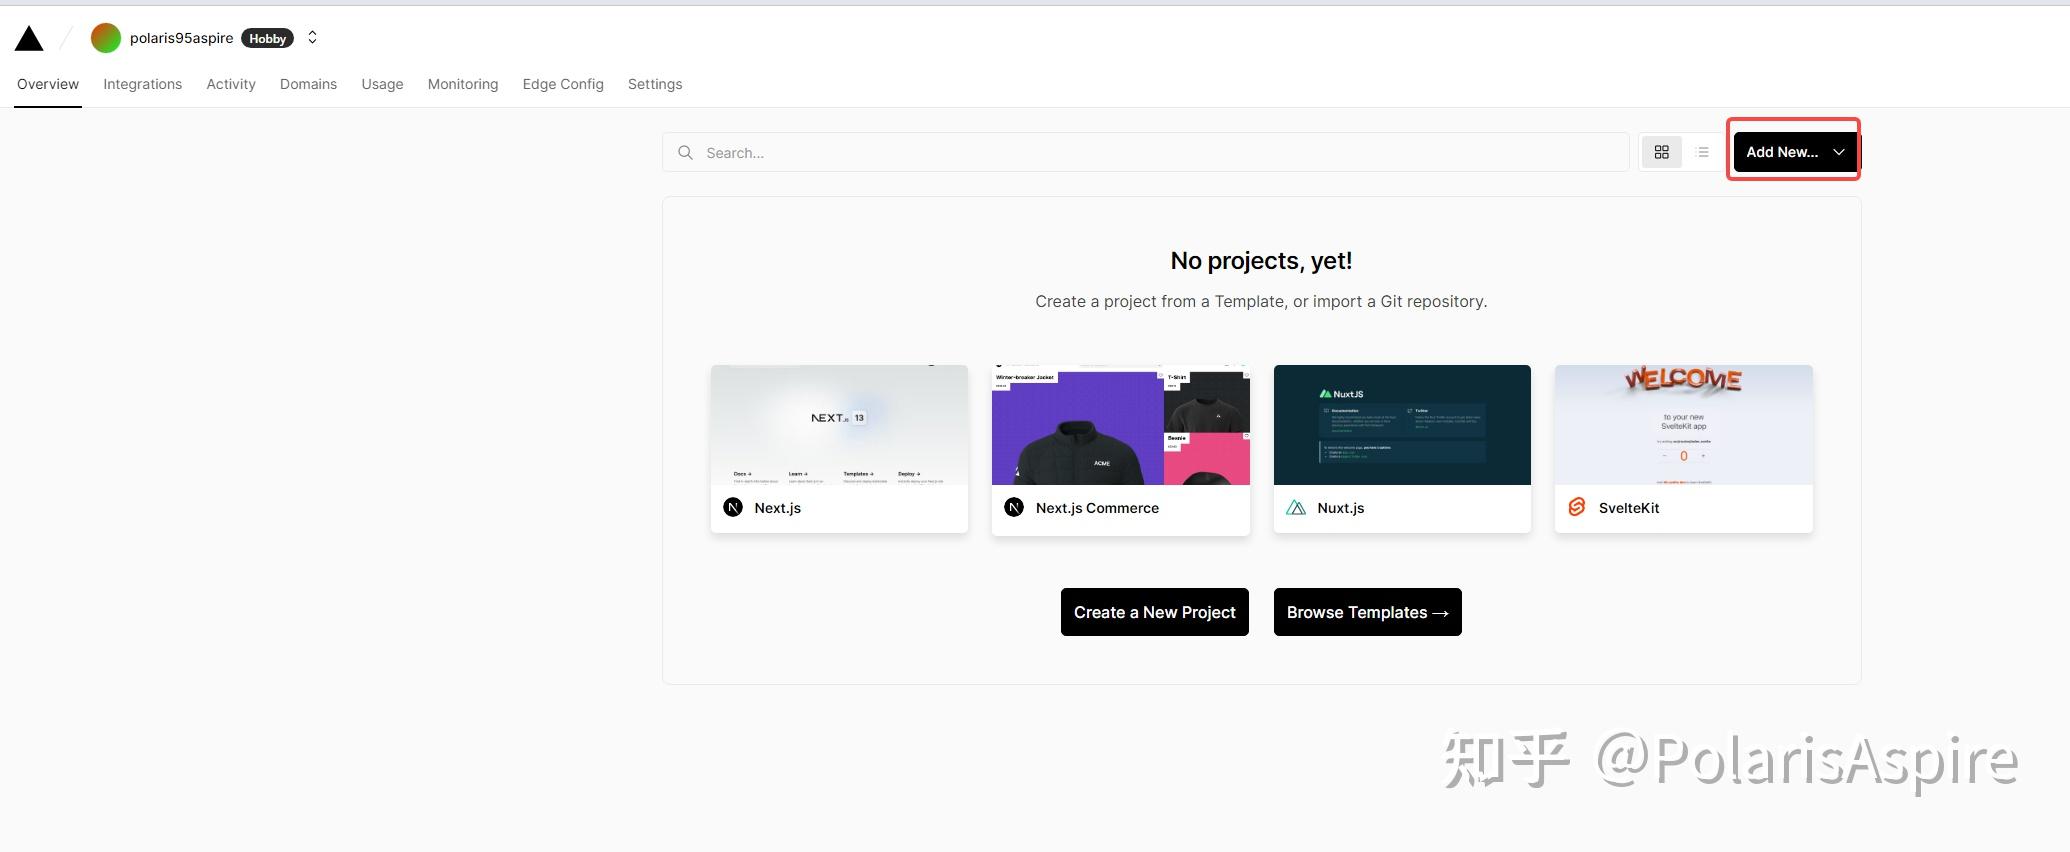
Task: Click the Next.js logo icon
Action: click(x=733, y=507)
